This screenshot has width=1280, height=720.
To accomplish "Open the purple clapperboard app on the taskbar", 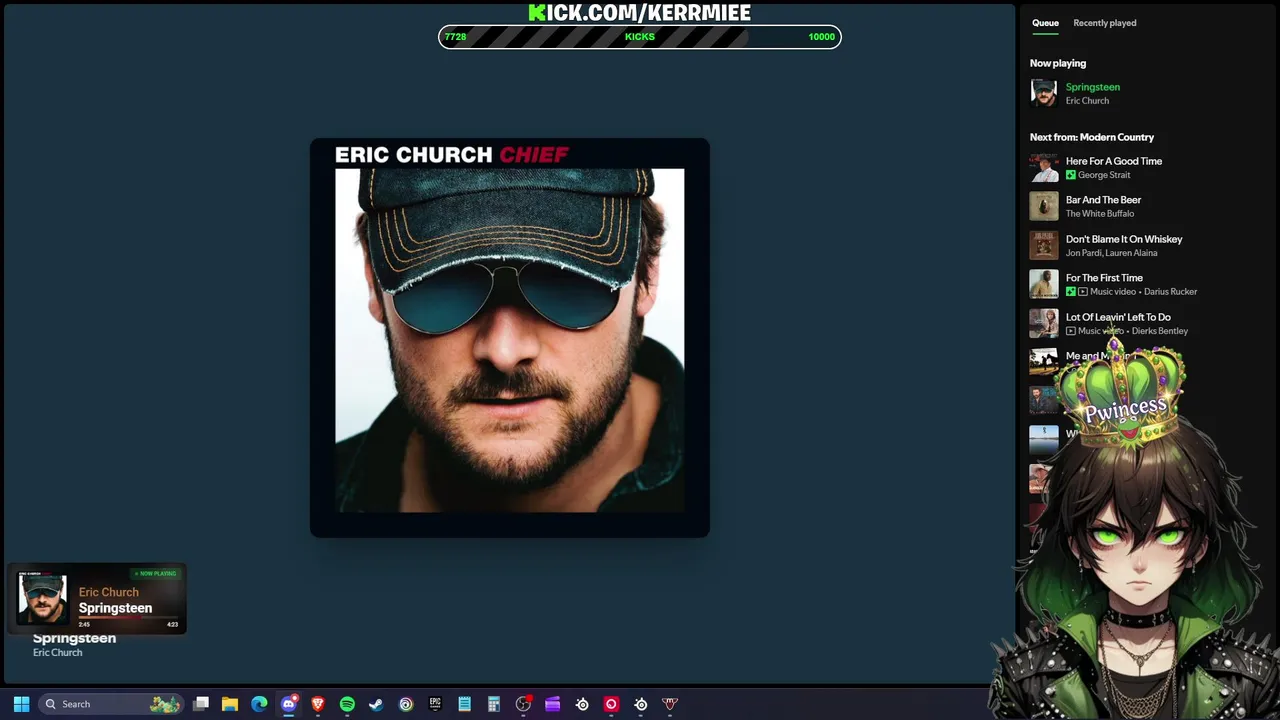I will tap(552, 704).
